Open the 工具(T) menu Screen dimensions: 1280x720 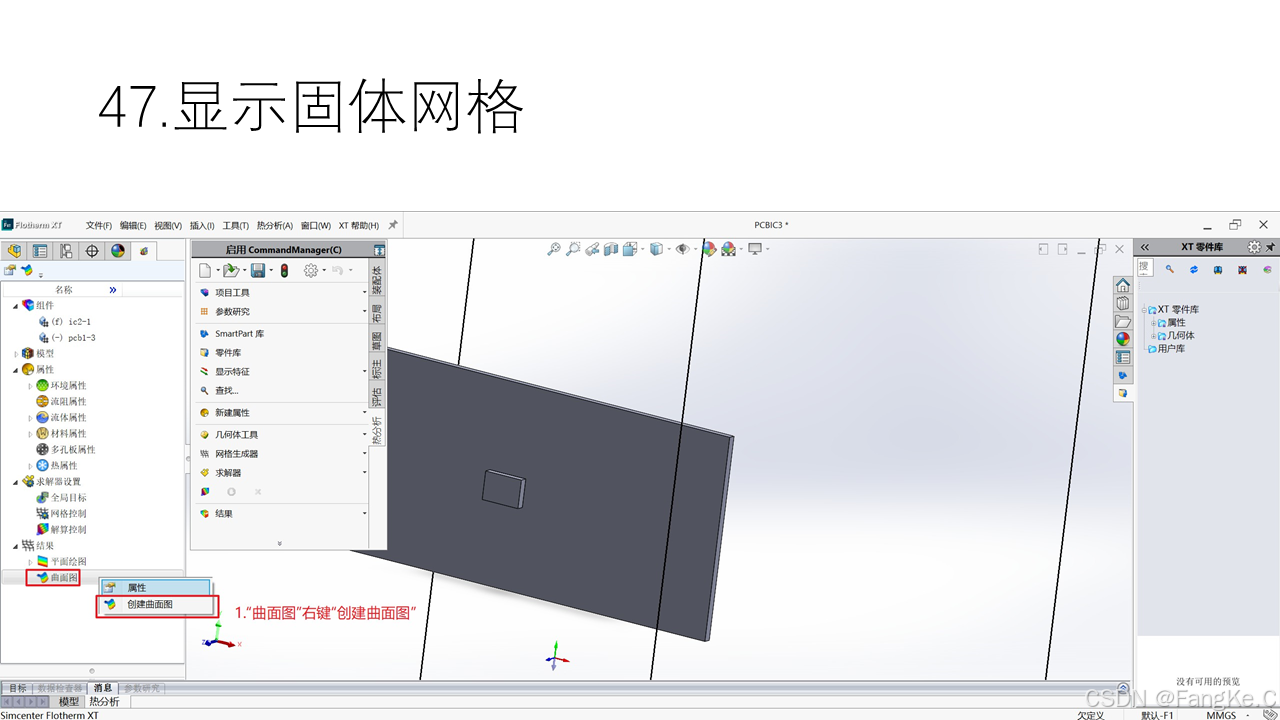tap(236, 225)
